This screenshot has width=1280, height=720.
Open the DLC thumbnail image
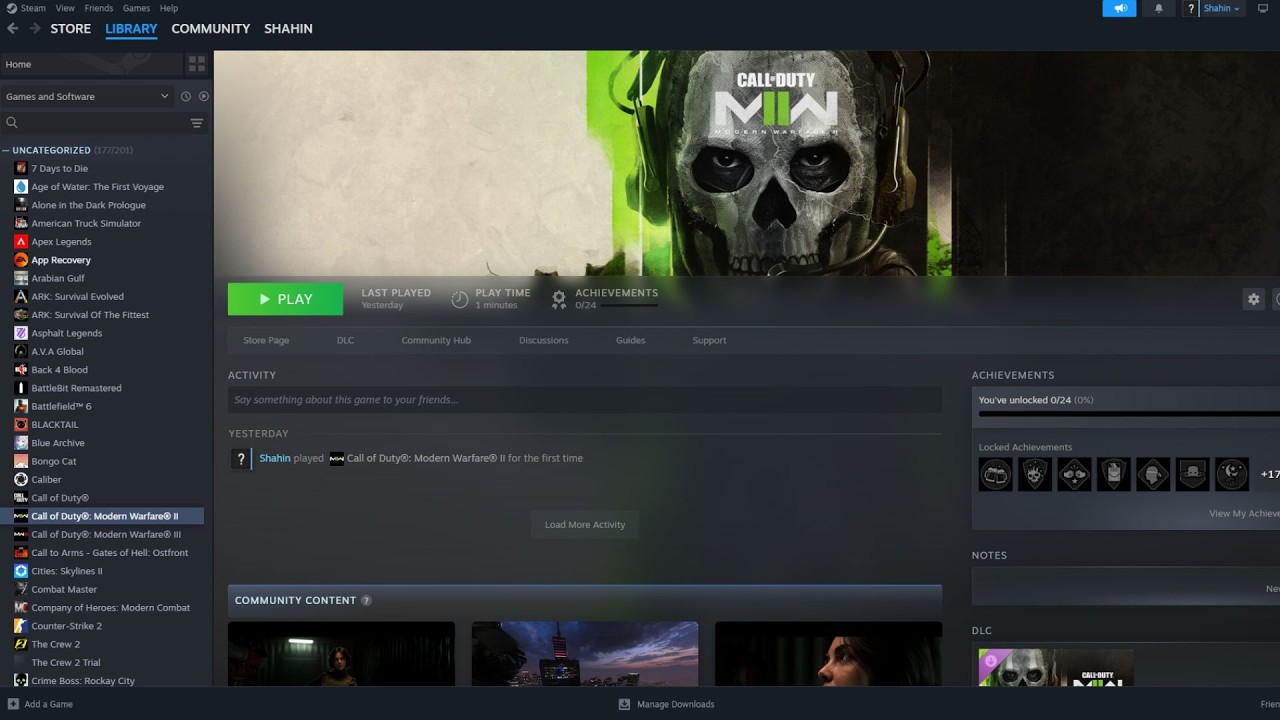1056,668
